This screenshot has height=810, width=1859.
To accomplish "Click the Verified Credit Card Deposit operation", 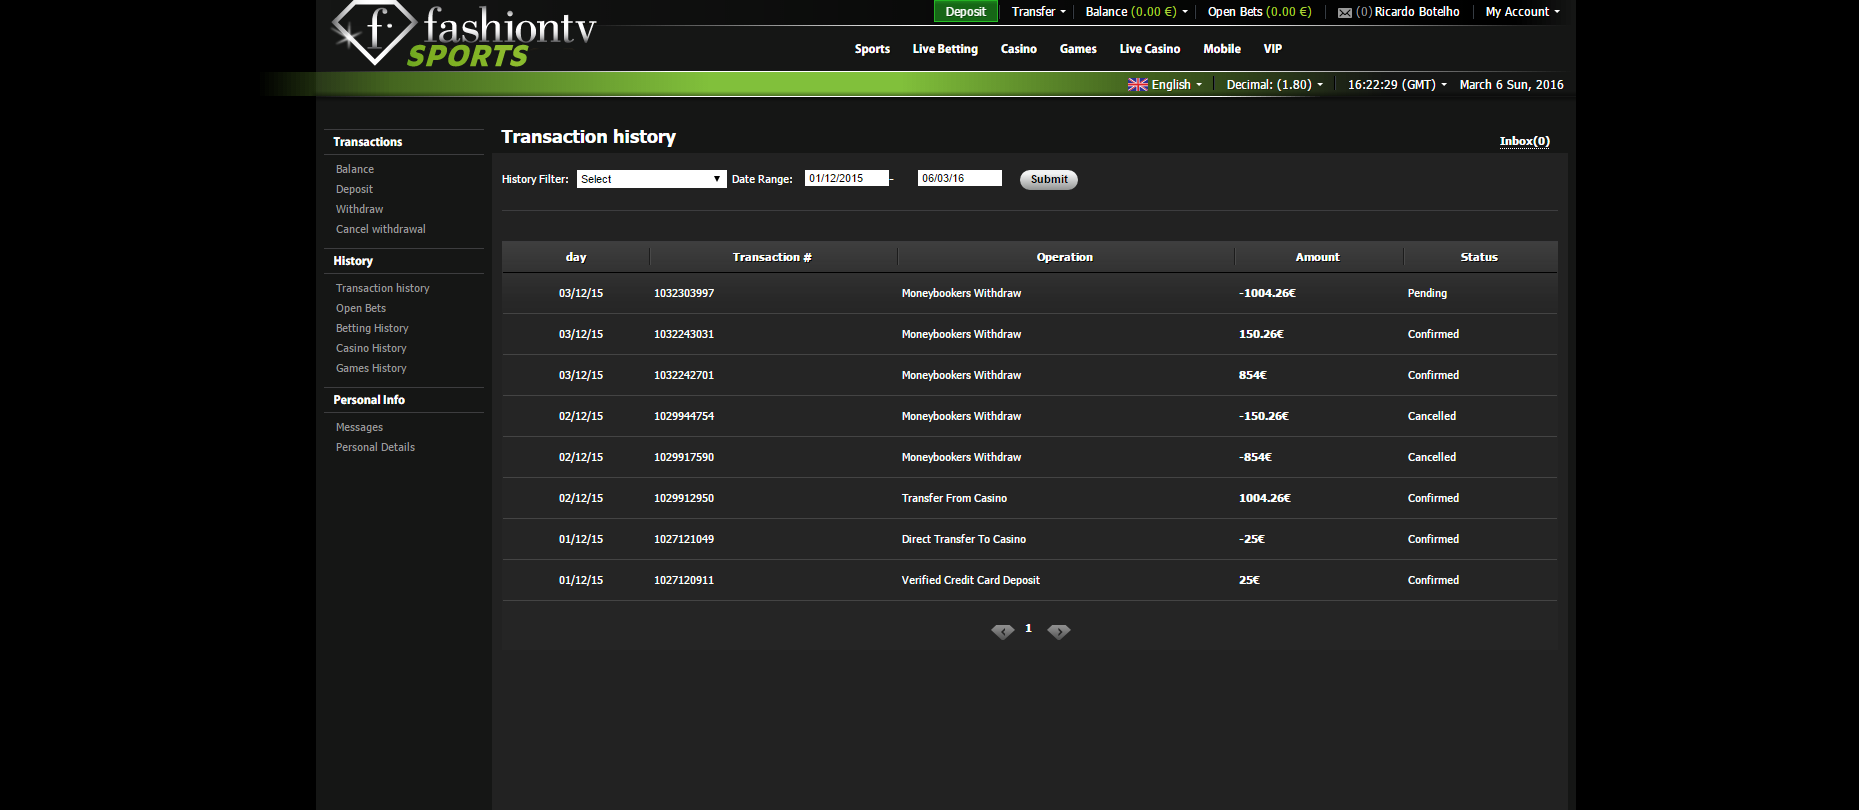I will coord(970,580).
